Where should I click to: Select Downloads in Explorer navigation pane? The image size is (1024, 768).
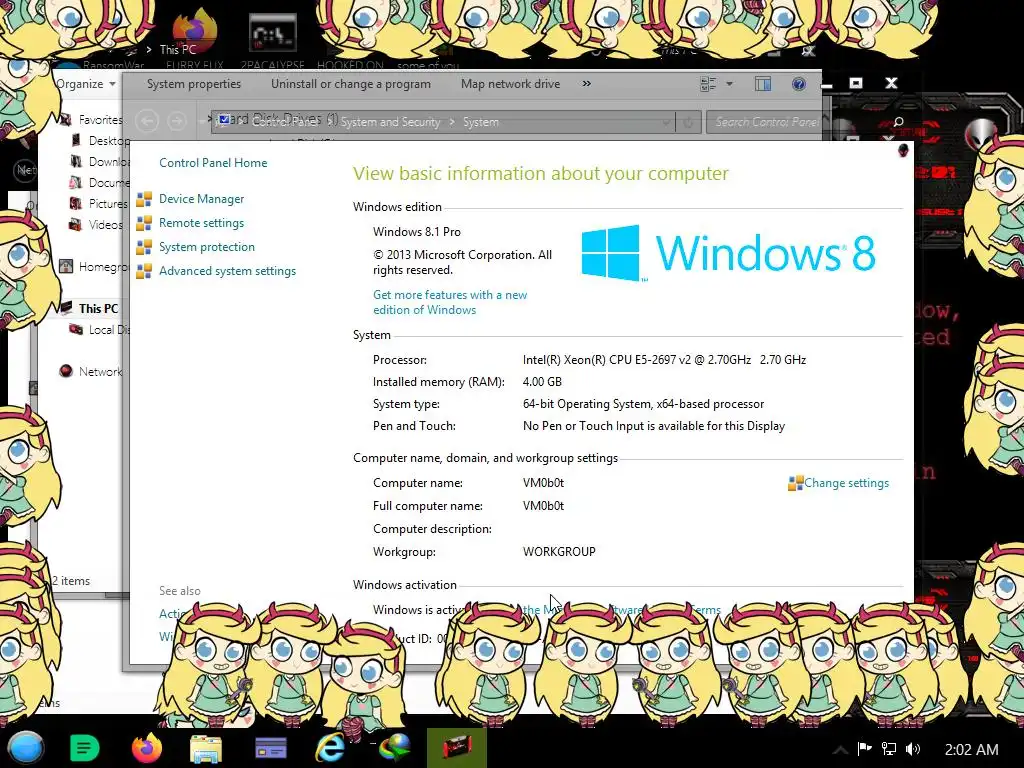pos(109,161)
